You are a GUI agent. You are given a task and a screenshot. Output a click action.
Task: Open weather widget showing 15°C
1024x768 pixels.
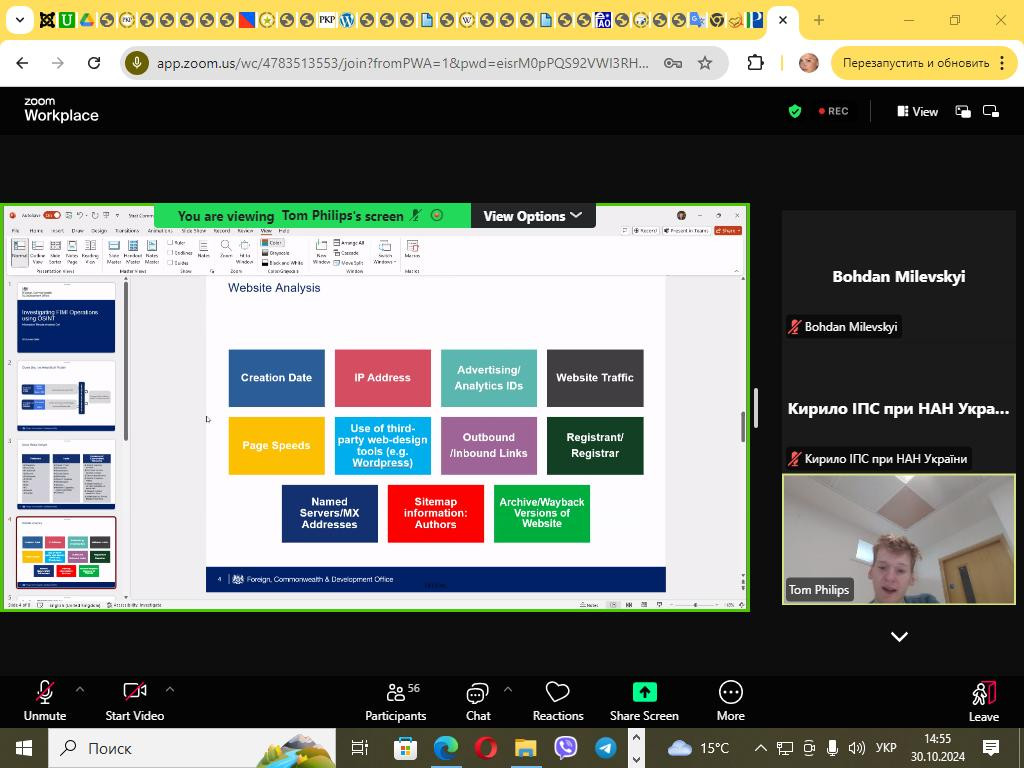pos(698,748)
